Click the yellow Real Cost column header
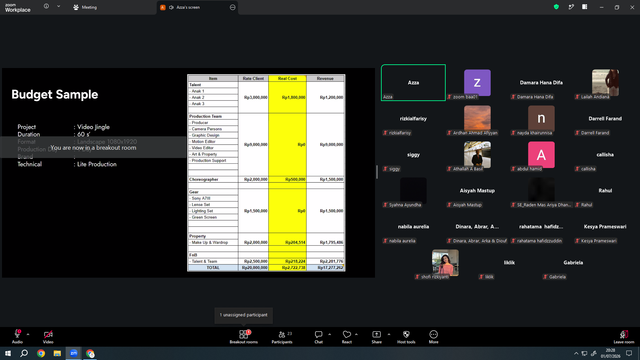 [287, 78]
